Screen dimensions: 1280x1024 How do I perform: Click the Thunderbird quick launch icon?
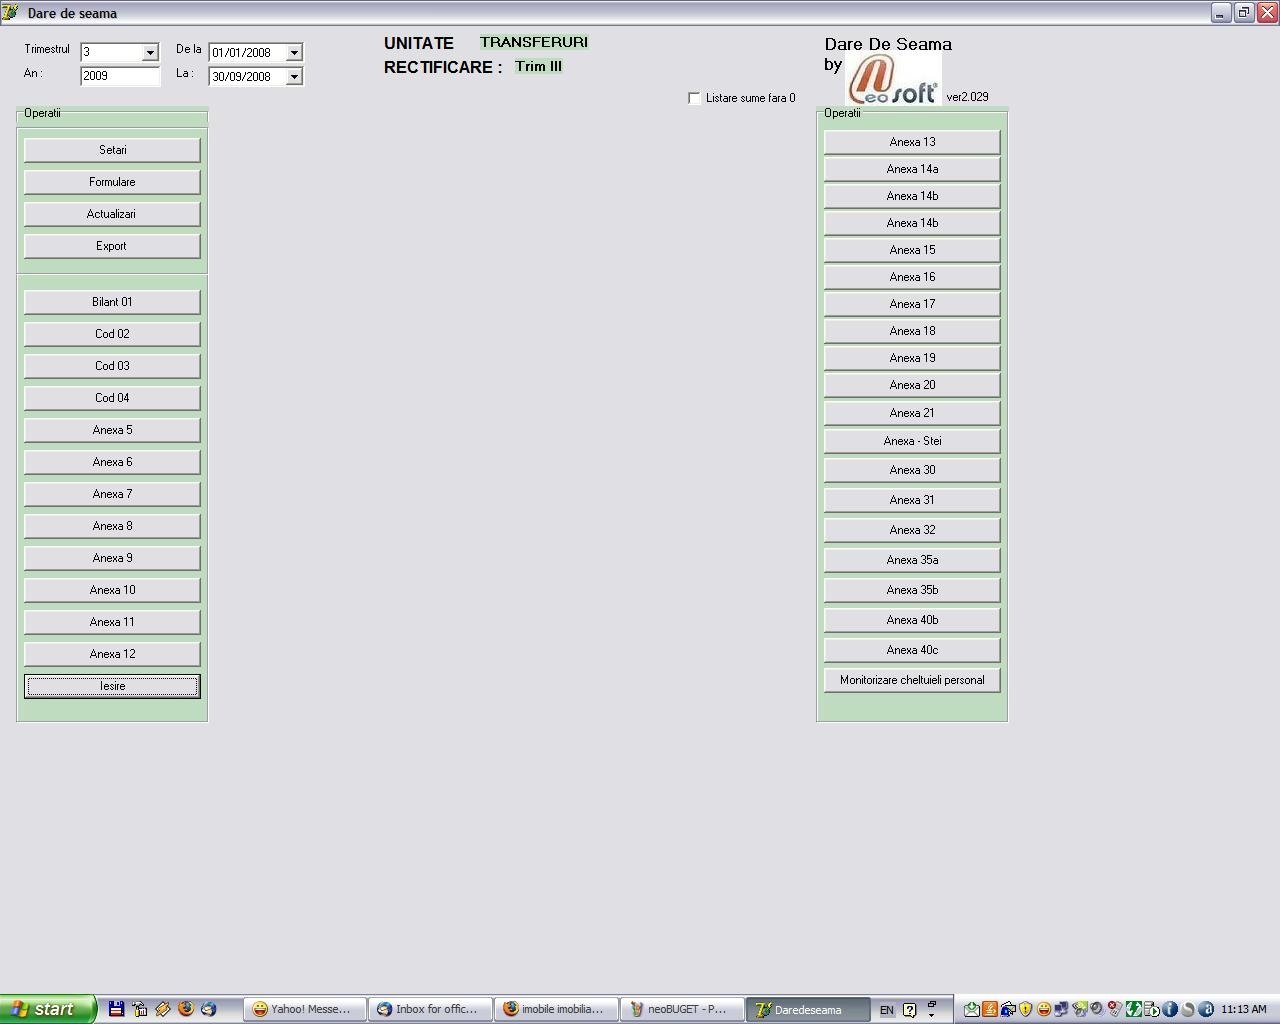click(208, 1009)
